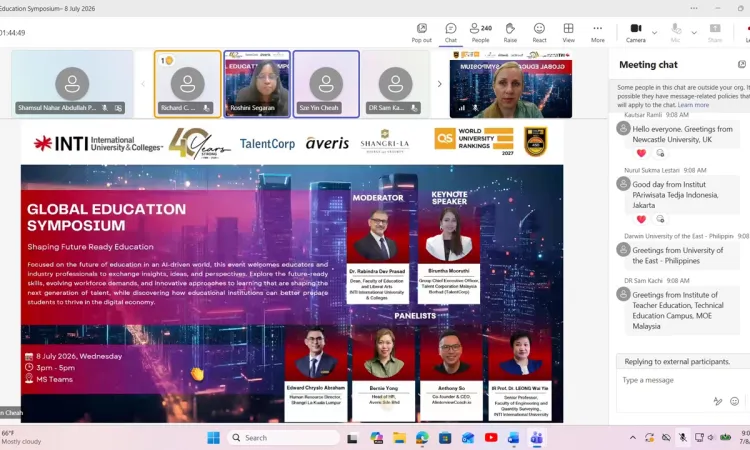
Task: Toggle heart reaction on Kautsar Ramli's message
Action: (x=641, y=153)
